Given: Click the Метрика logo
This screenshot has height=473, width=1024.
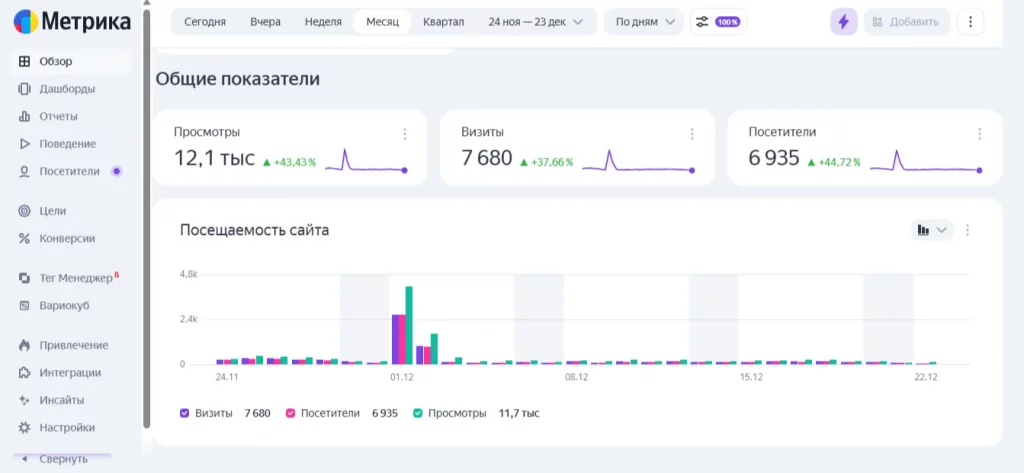Looking at the screenshot, I should (72, 22).
